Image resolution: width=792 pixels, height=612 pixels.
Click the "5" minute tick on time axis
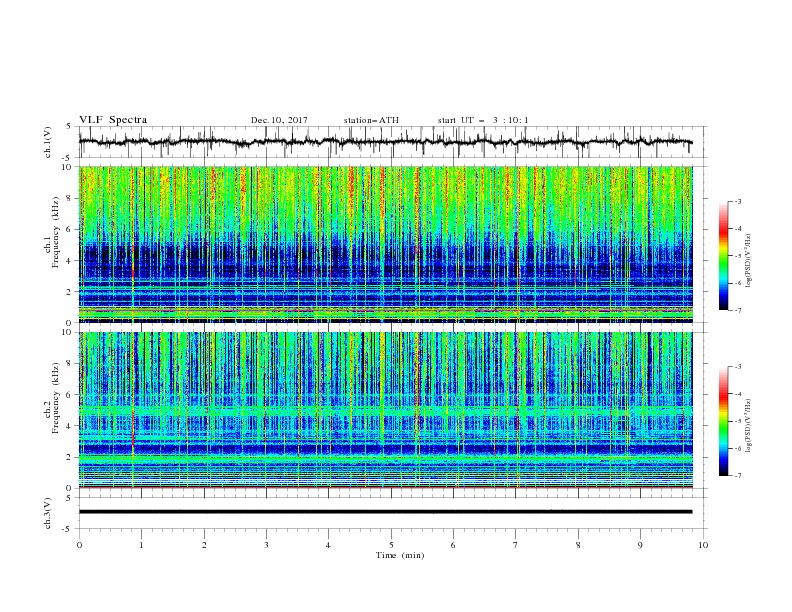click(391, 545)
